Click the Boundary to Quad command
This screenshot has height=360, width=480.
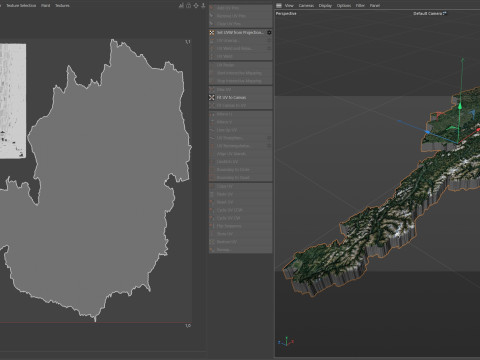click(x=240, y=178)
